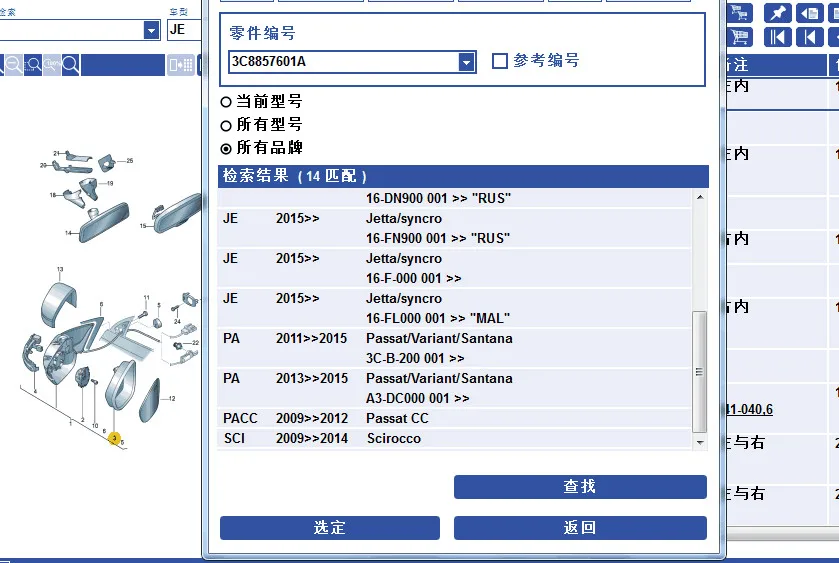Click the results list scrollbar thumb
839x563 pixels.
pos(699,371)
